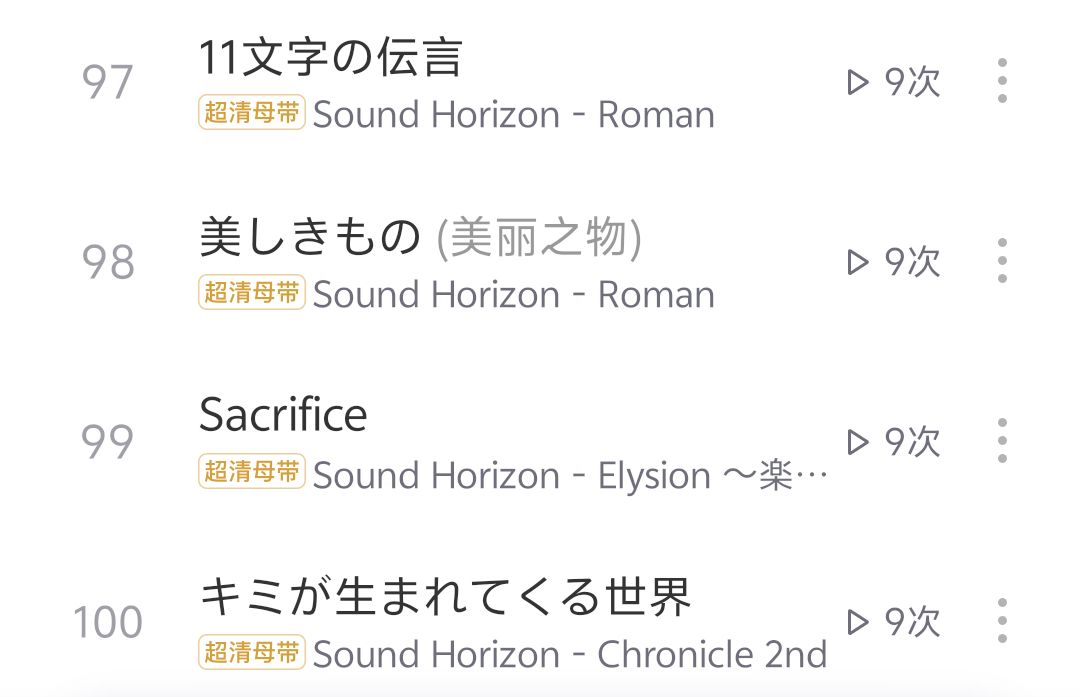Click the play triangle icon beside Sacrifice
The width and height of the screenshot is (1080, 697).
coord(857,442)
